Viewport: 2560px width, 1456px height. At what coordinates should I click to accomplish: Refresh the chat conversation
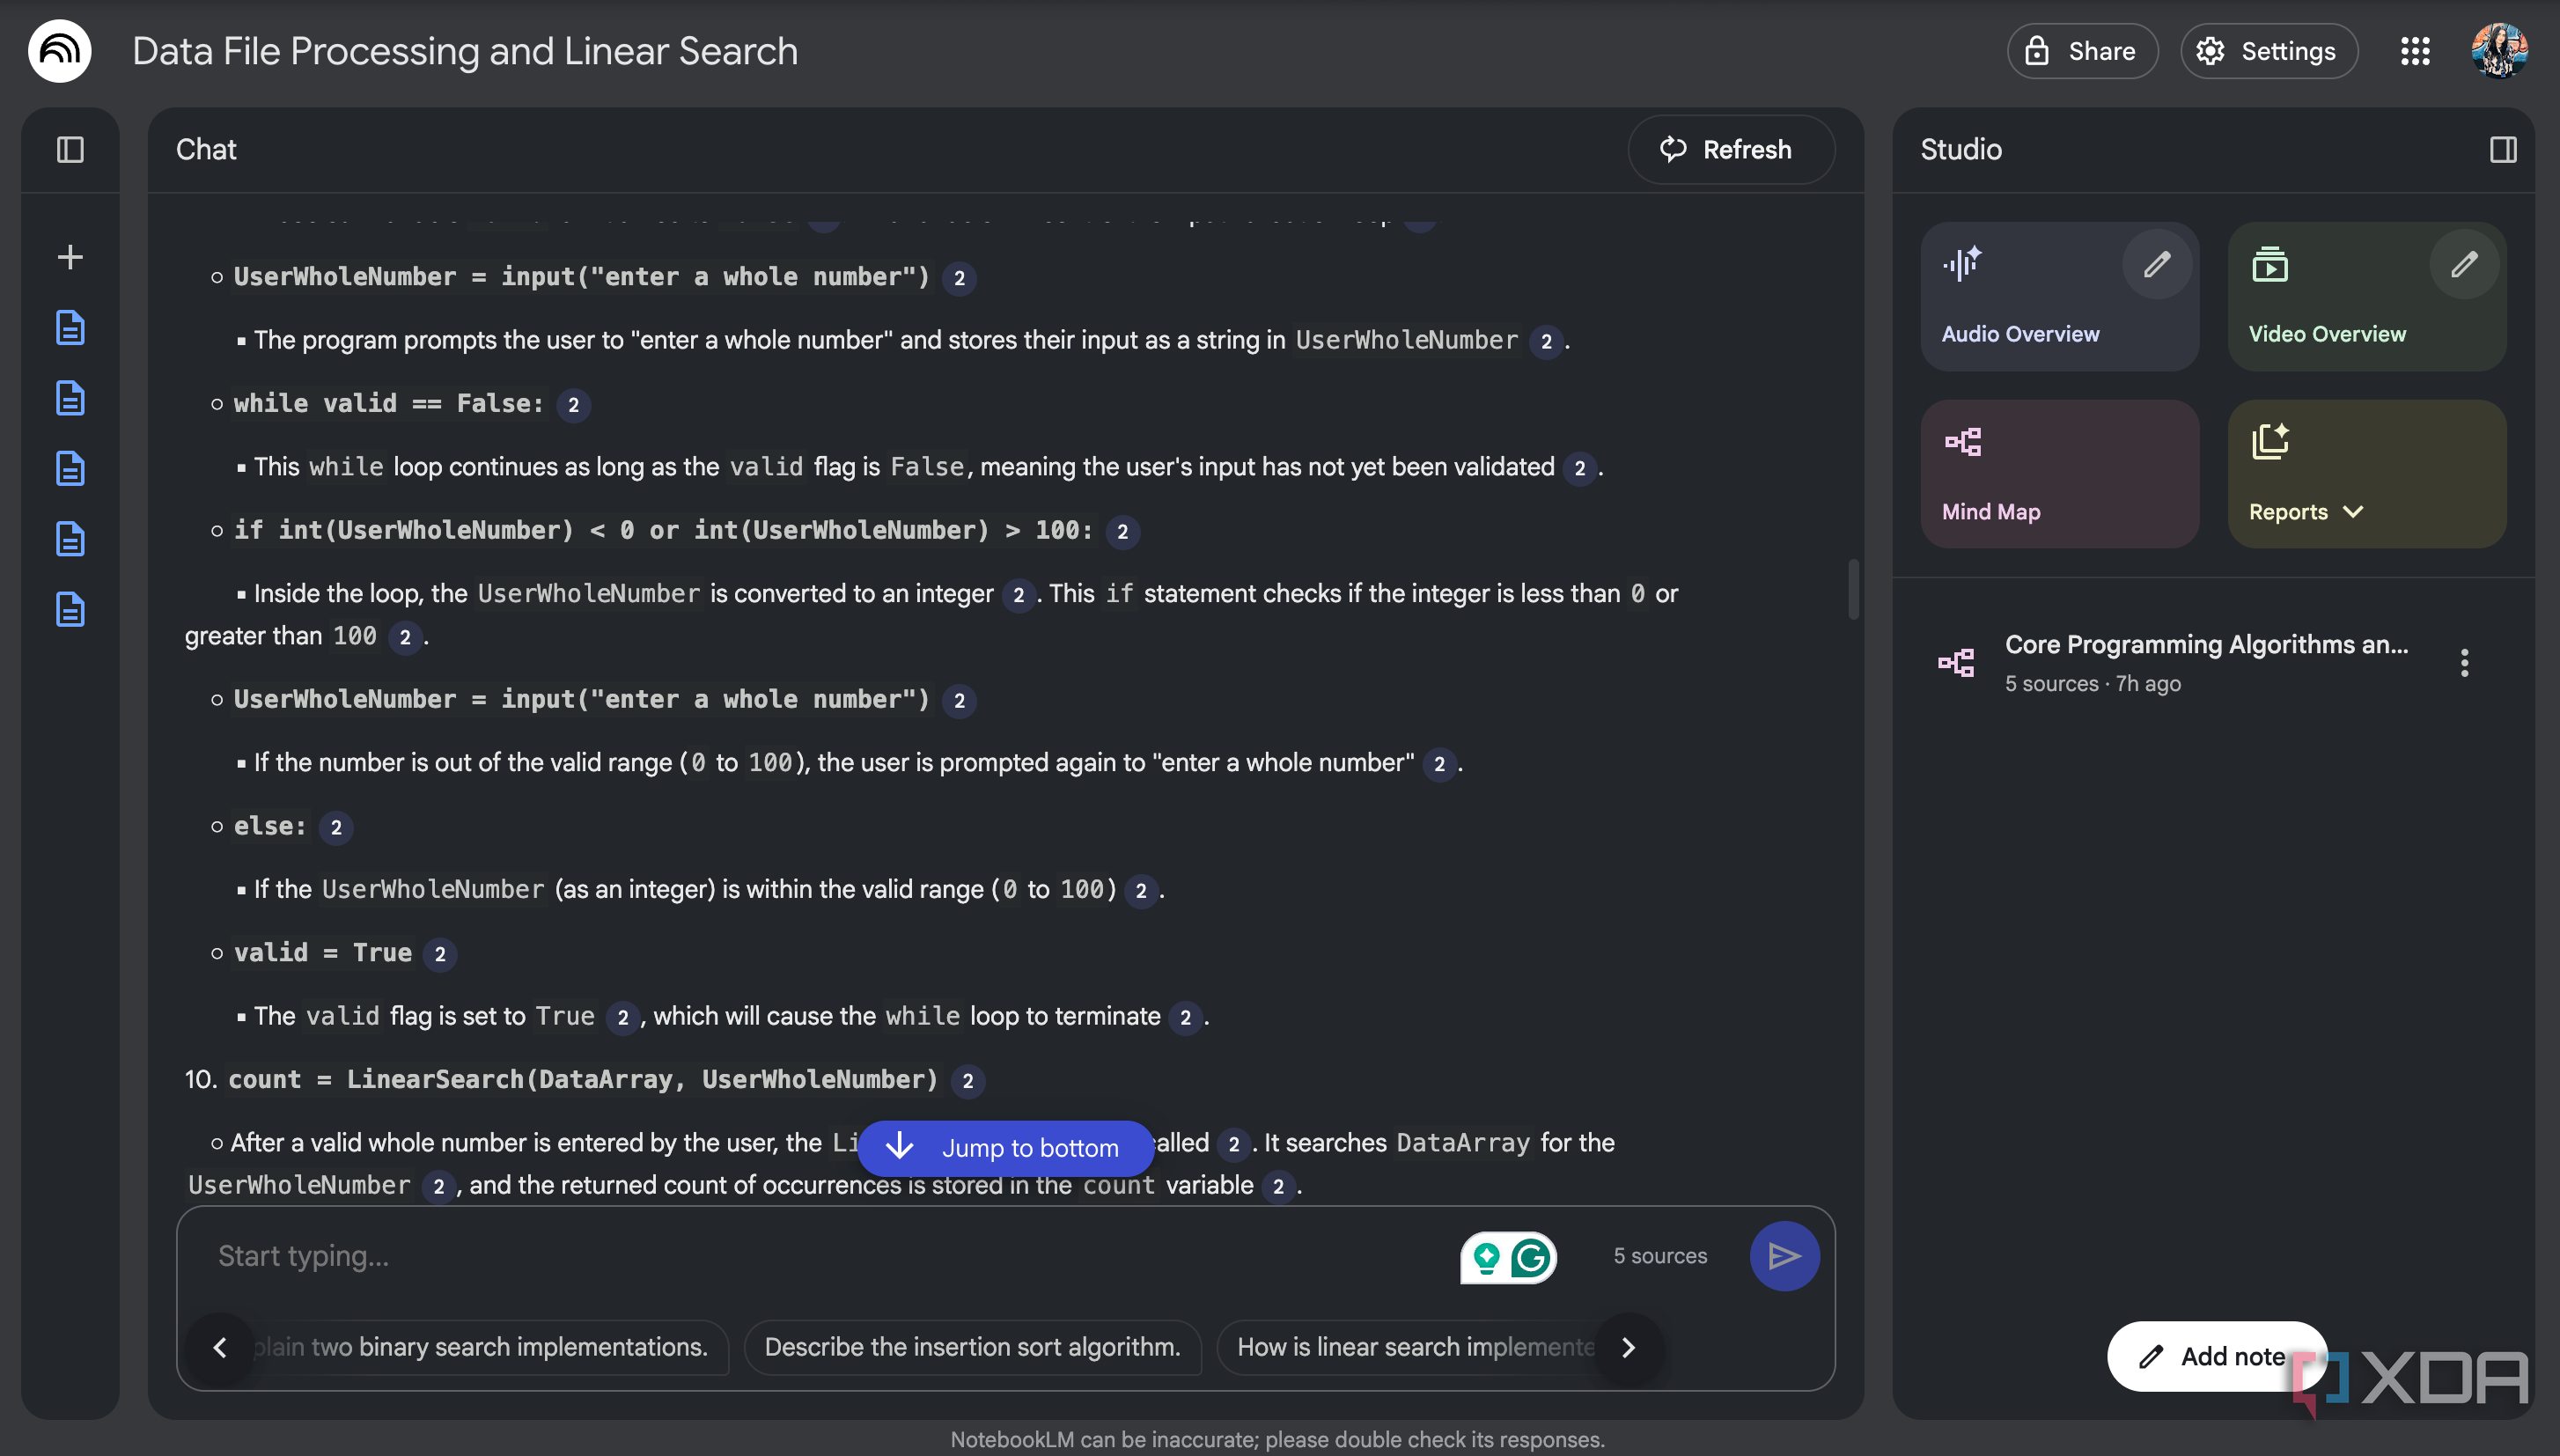pos(1730,150)
